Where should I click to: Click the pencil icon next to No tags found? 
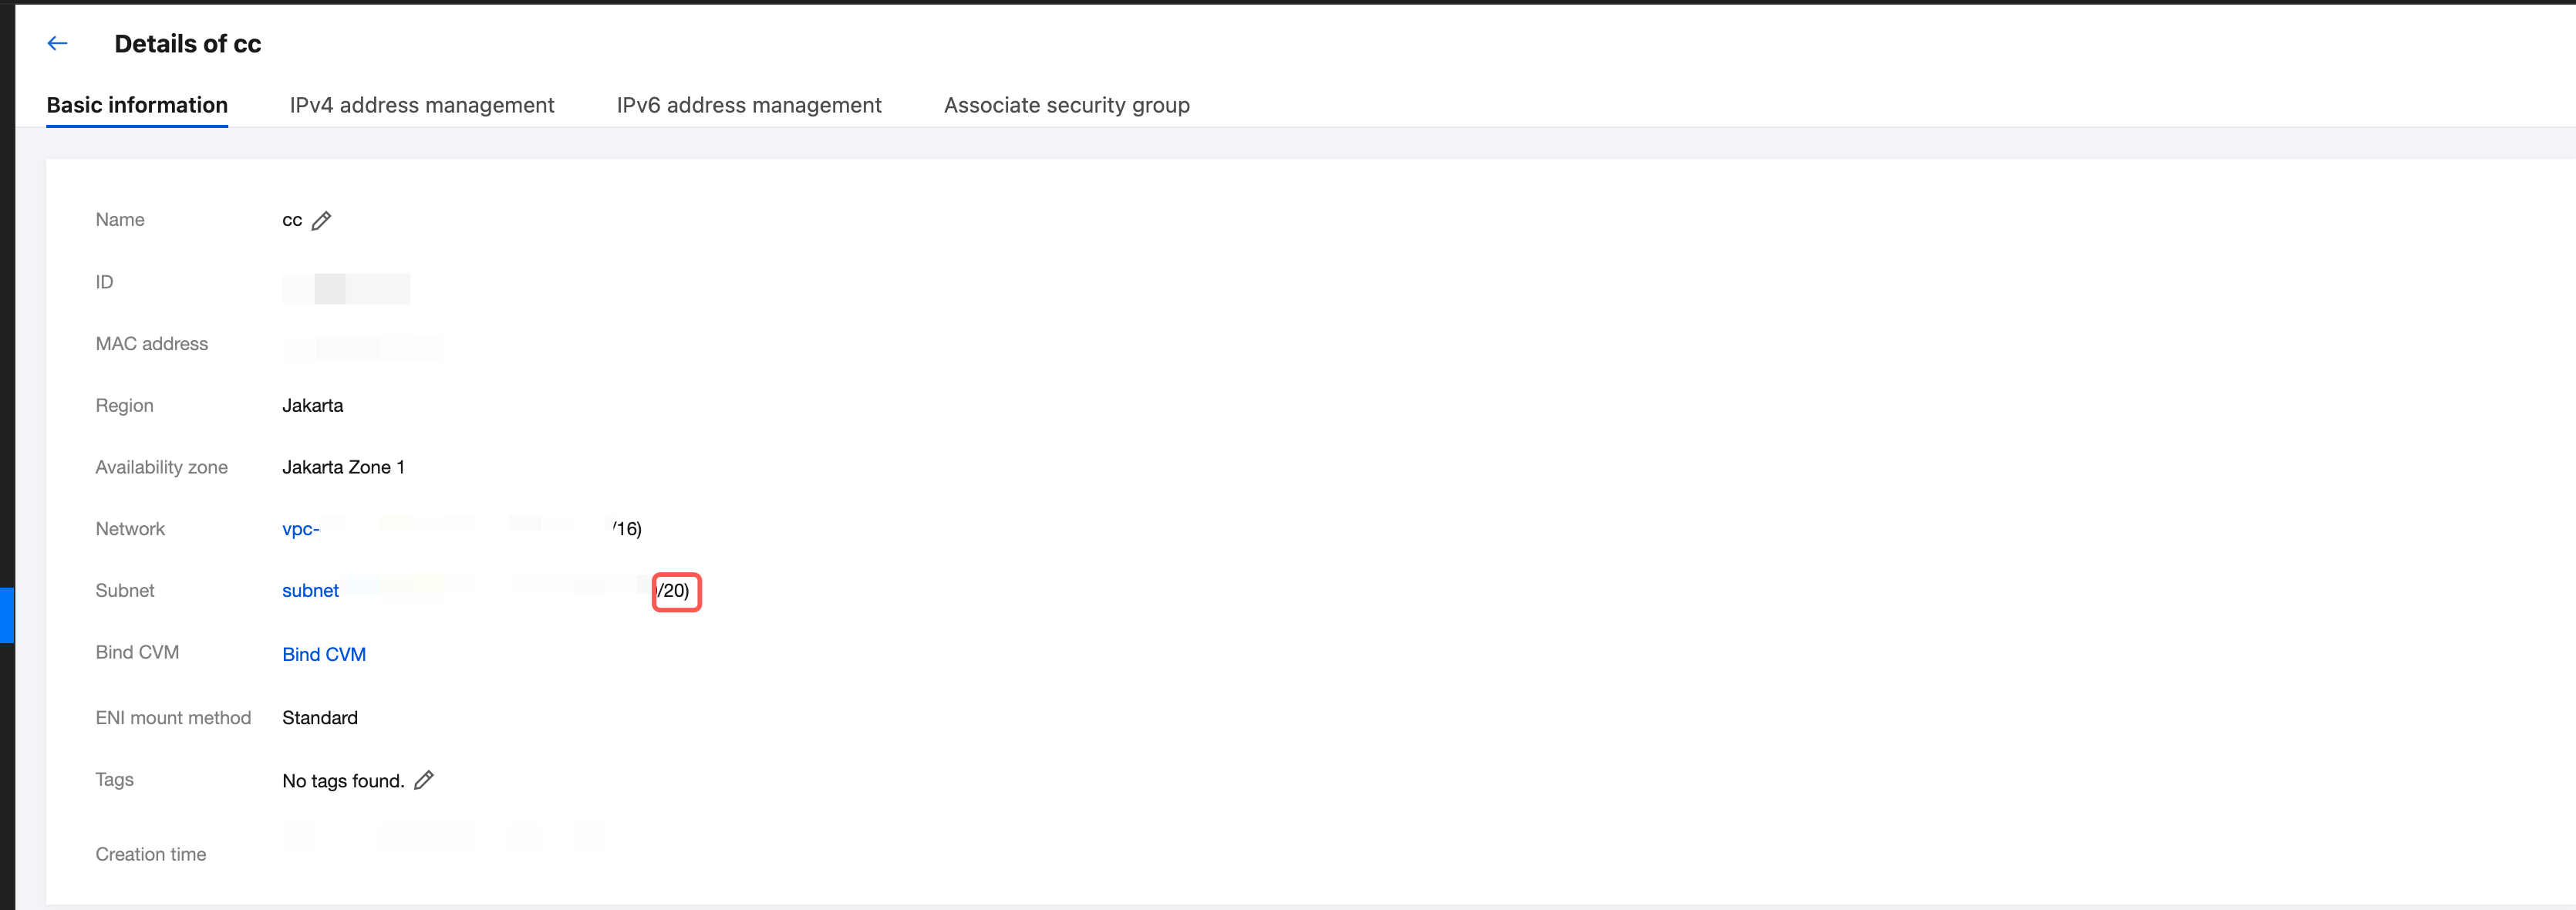pos(424,780)
